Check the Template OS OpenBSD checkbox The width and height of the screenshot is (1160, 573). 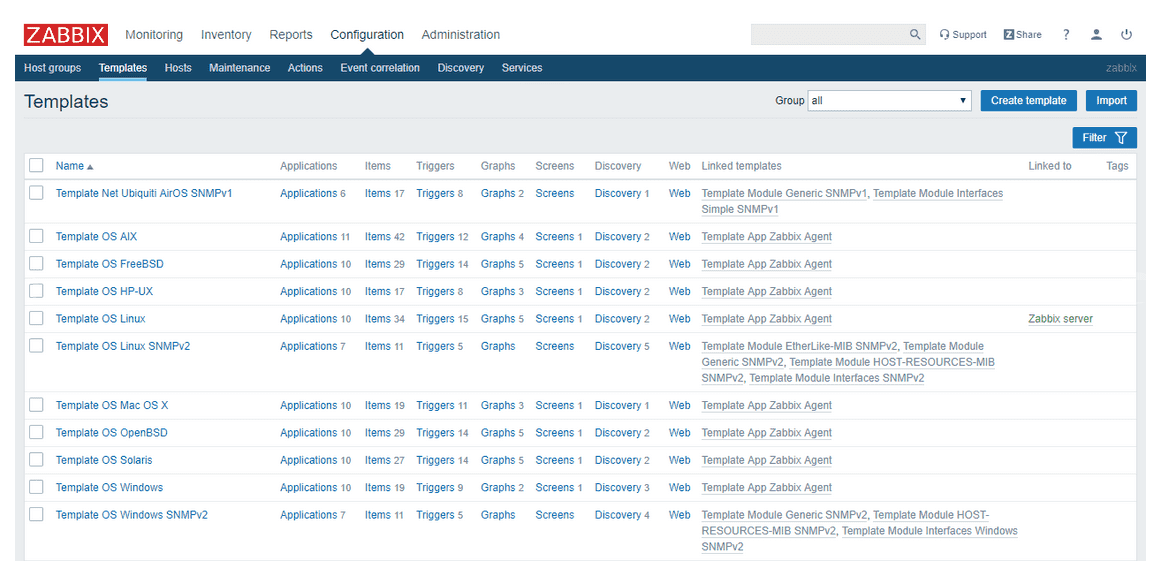pos(36,433)
